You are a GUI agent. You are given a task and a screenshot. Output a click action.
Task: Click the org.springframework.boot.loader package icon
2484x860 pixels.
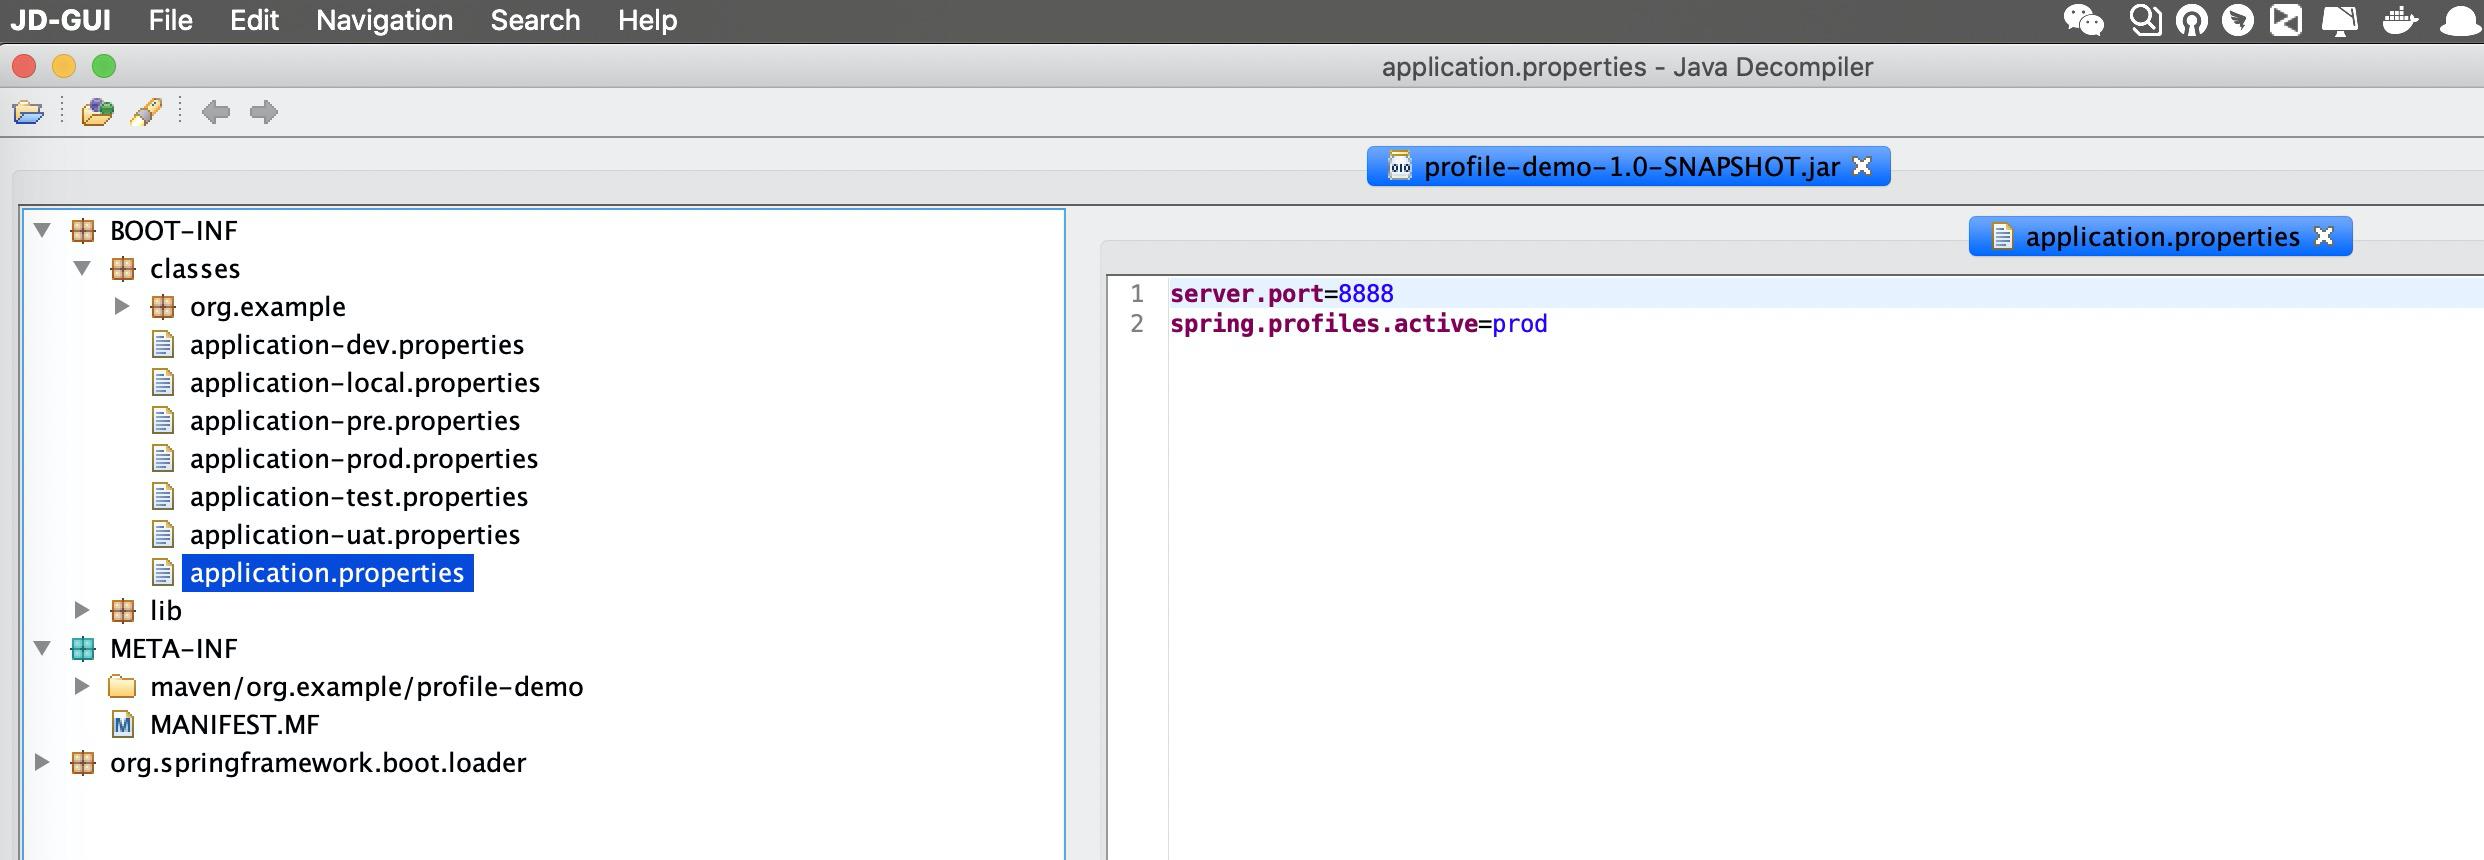click(x=83, y=763)
